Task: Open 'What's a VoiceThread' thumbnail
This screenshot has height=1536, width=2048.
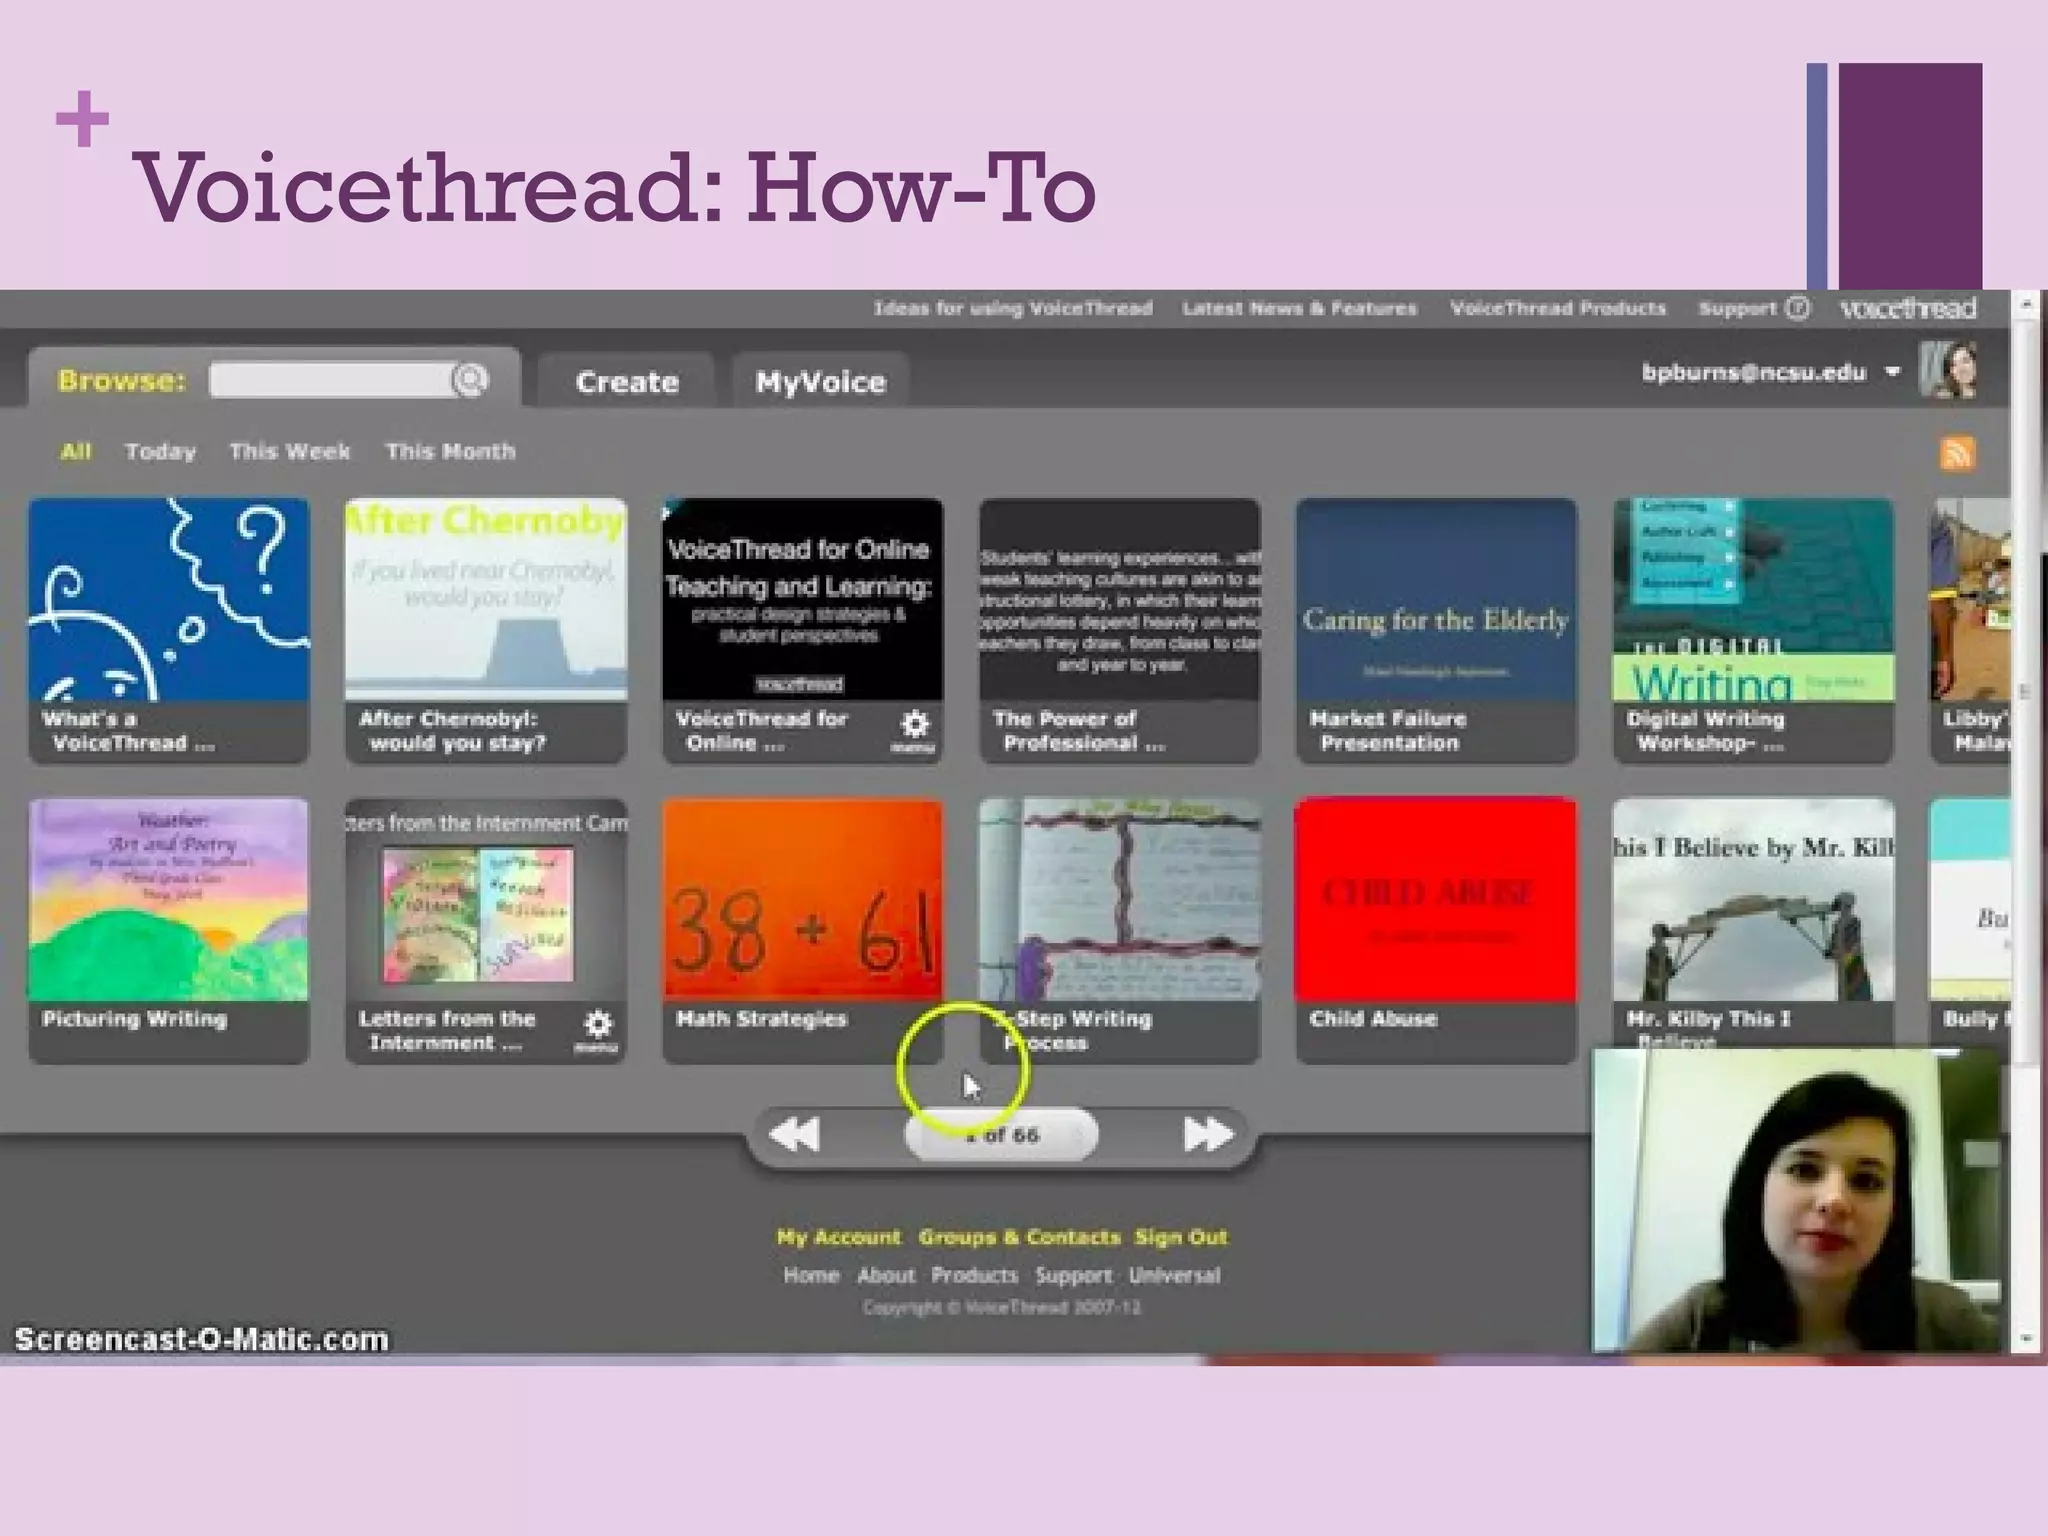Action: coord(169,600)
